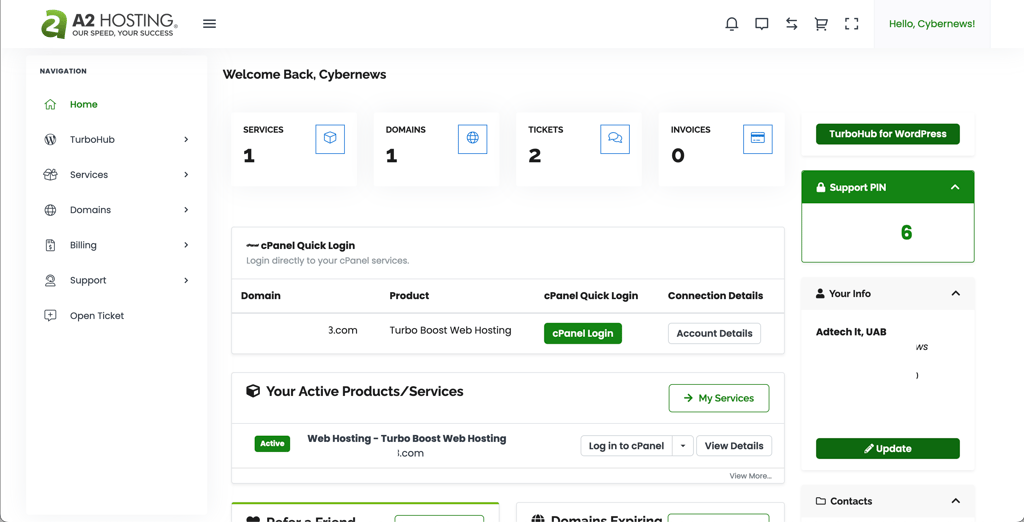Click the TurboHub for WordPress button
This screenshot has width=1024, height=522.
[888, 134]
